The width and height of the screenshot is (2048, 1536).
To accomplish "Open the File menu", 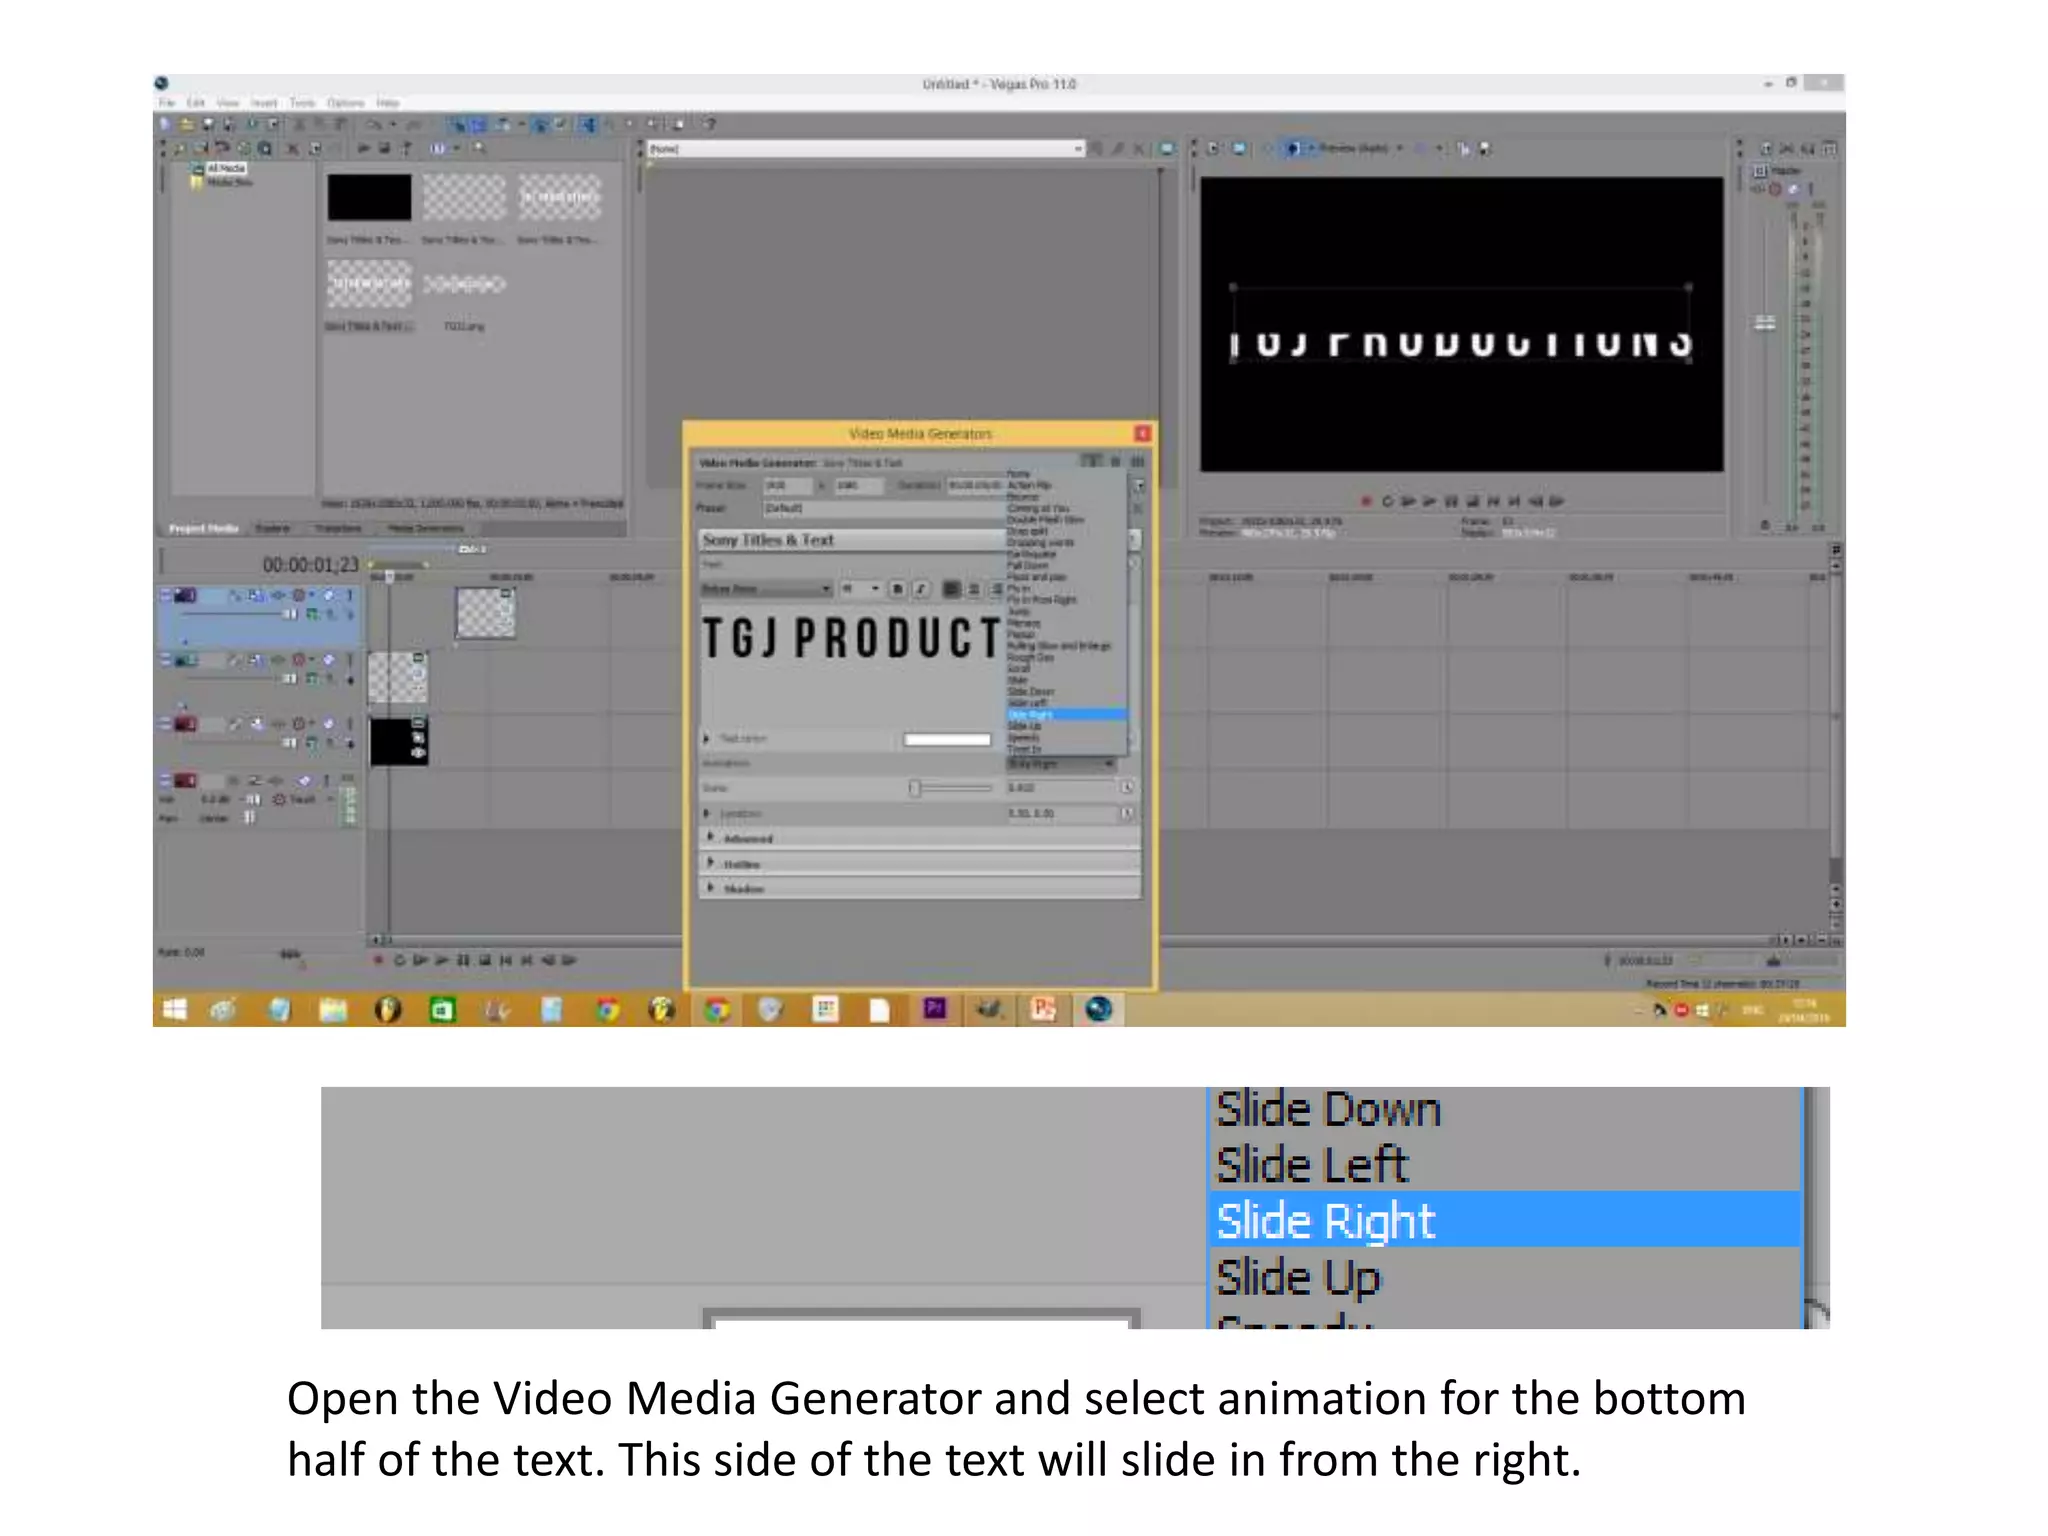I will pyautogui.click(x=166, y=103).
